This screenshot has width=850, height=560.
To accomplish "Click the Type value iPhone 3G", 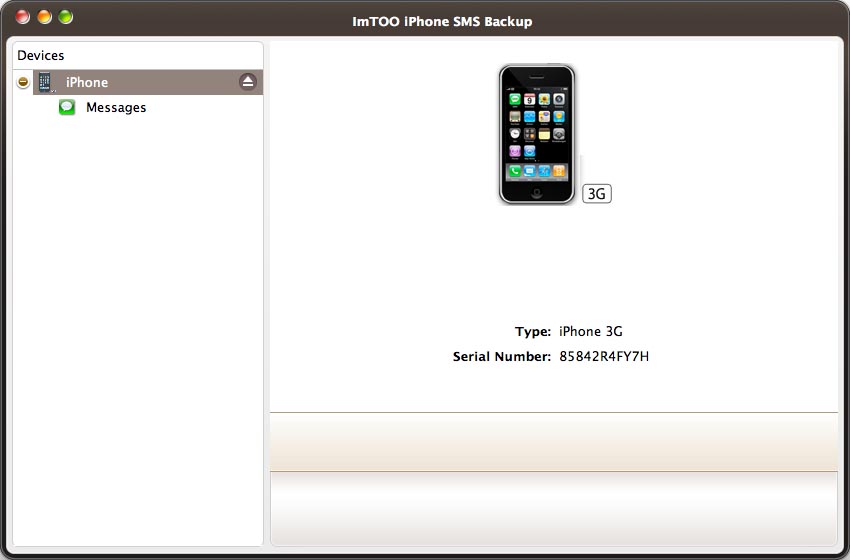I will tap(590, 331).
